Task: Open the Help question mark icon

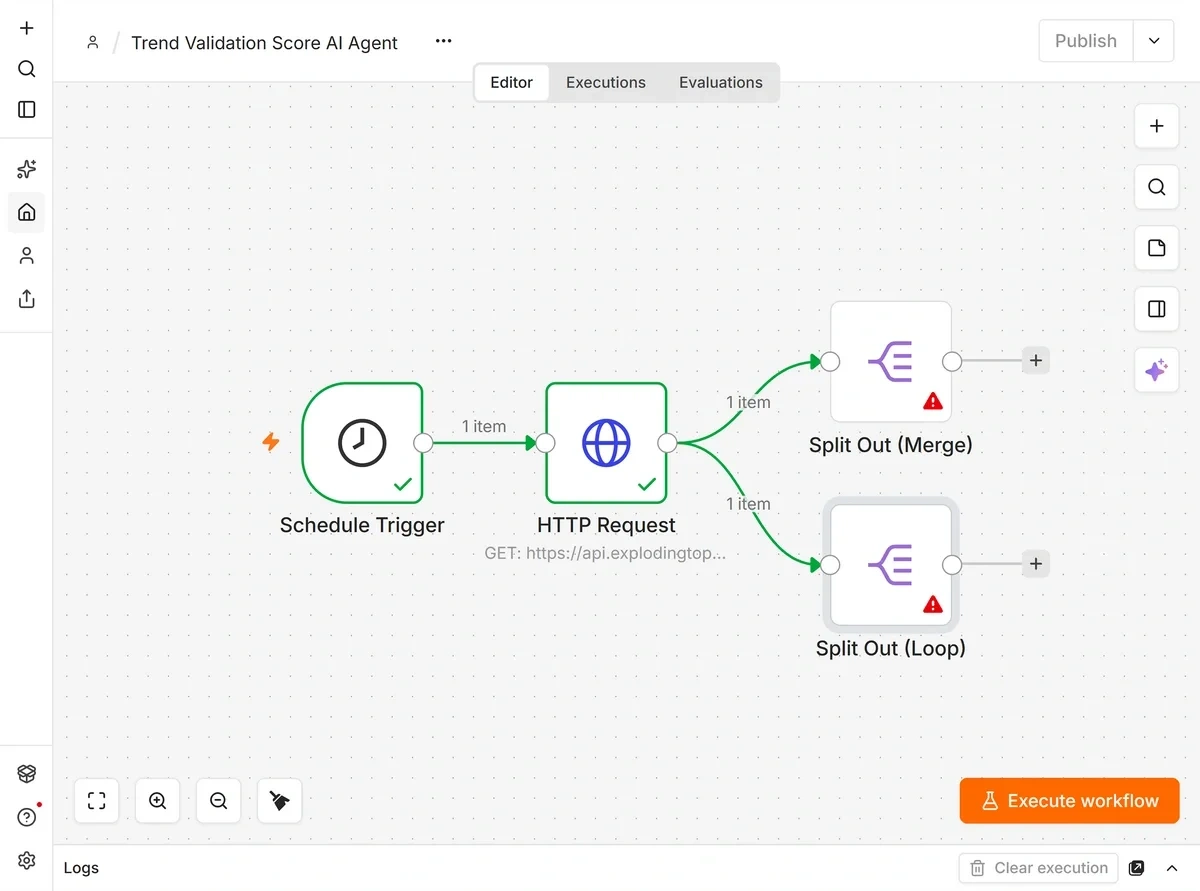Action: point(27,817)
